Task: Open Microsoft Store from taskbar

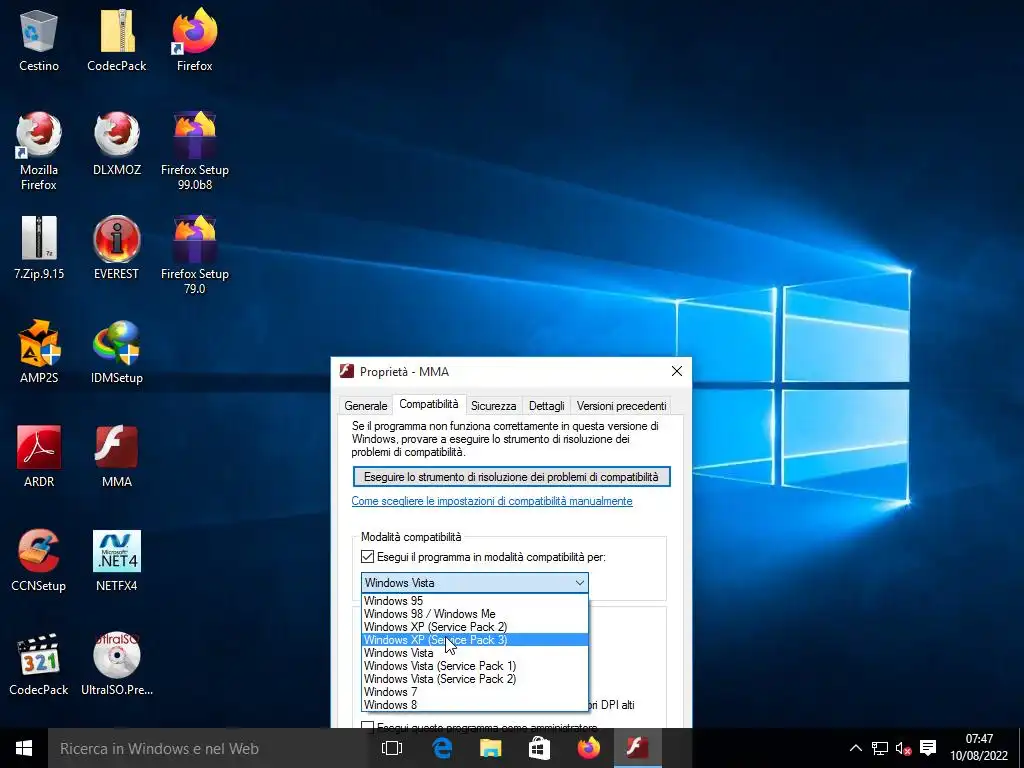Action: pyautogui.click(x=539, y=748)
